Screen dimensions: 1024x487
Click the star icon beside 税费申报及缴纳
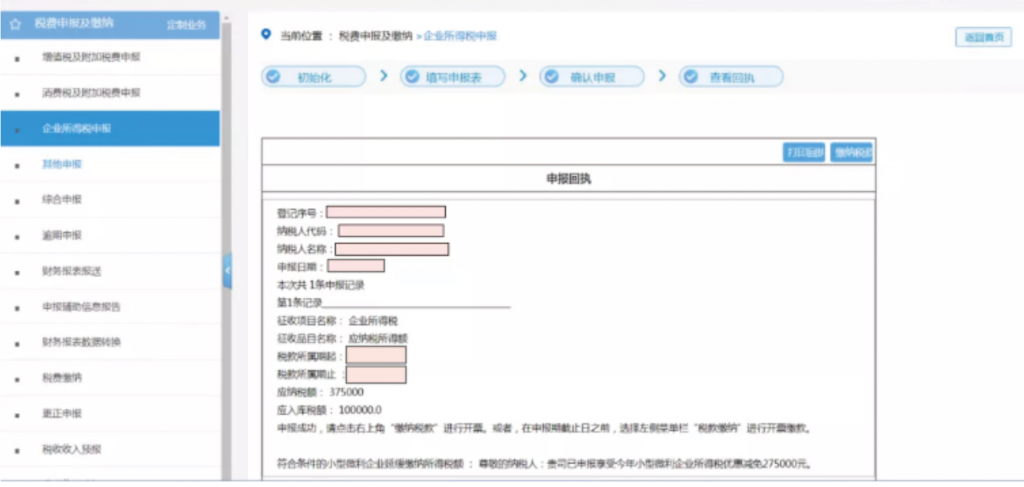point(15,23)
